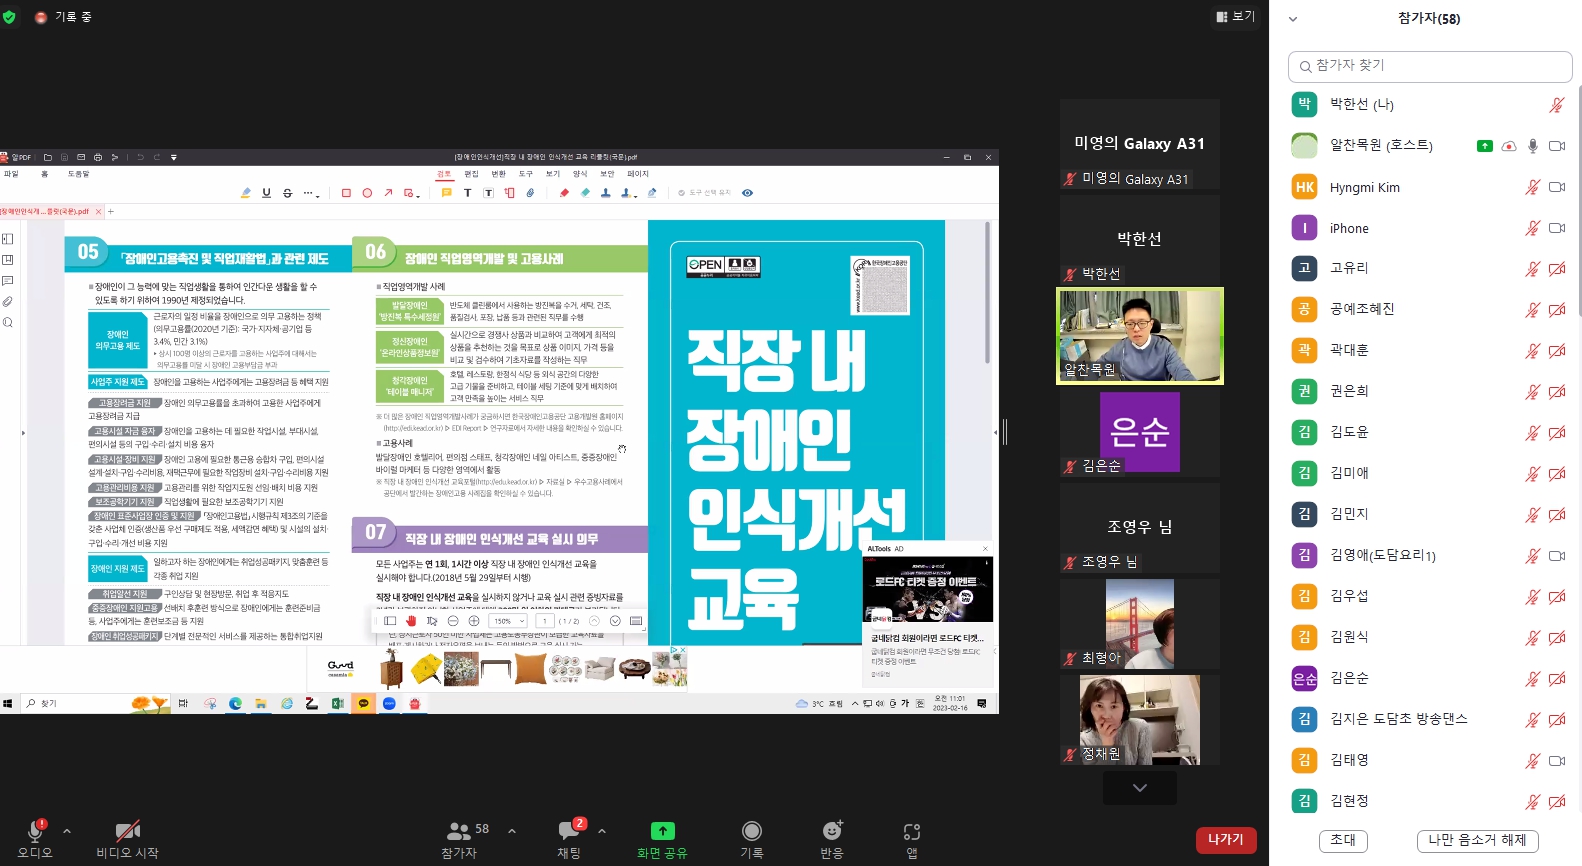Open the 채팅 chat button
The height and width of the screenshot is (866, 1582).
pyautogui.click(x=569, y=838)
